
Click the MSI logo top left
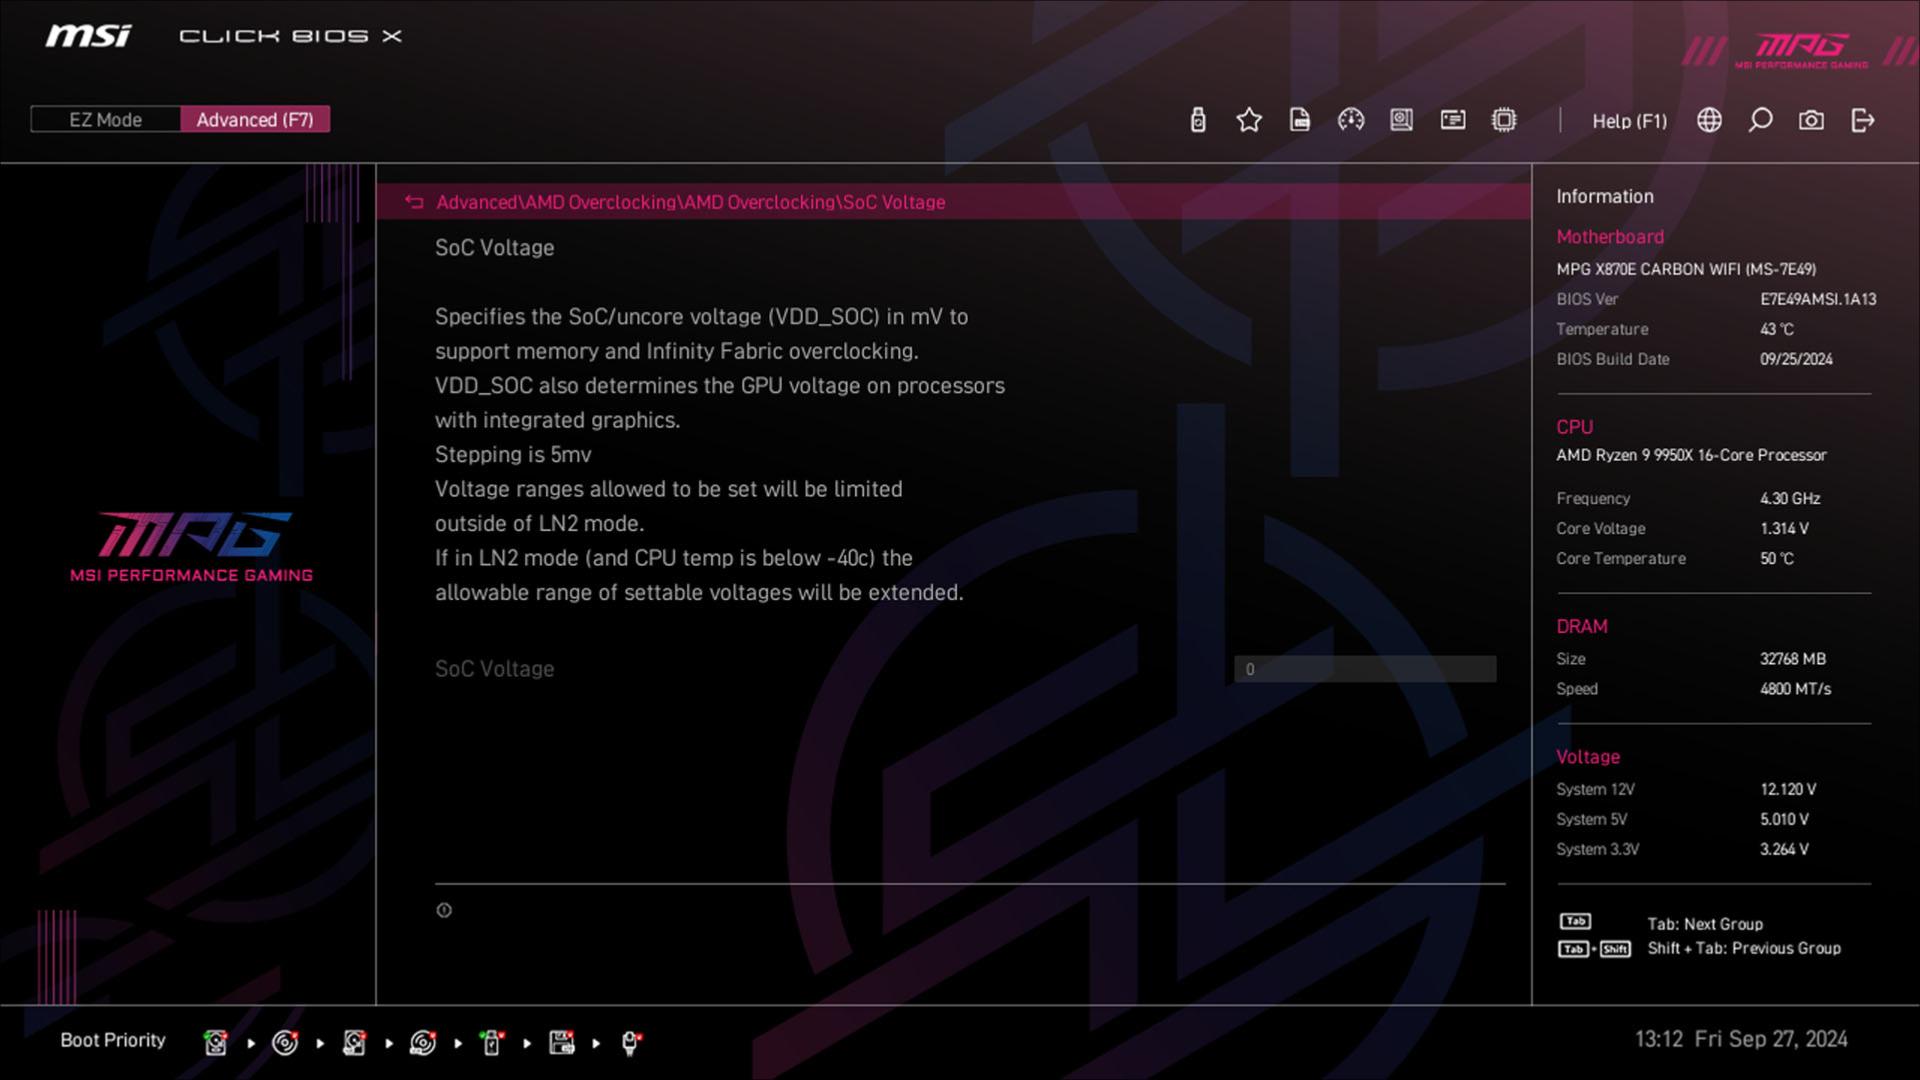coord(88,36)
